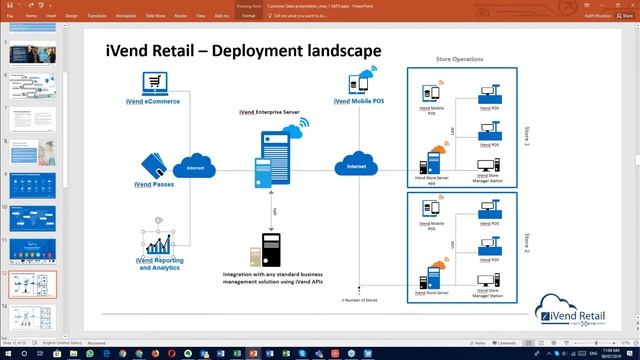Select slide 7 thumbnail
The width and height of the screenshot is (640, 360).
click(x=33, y=119)
